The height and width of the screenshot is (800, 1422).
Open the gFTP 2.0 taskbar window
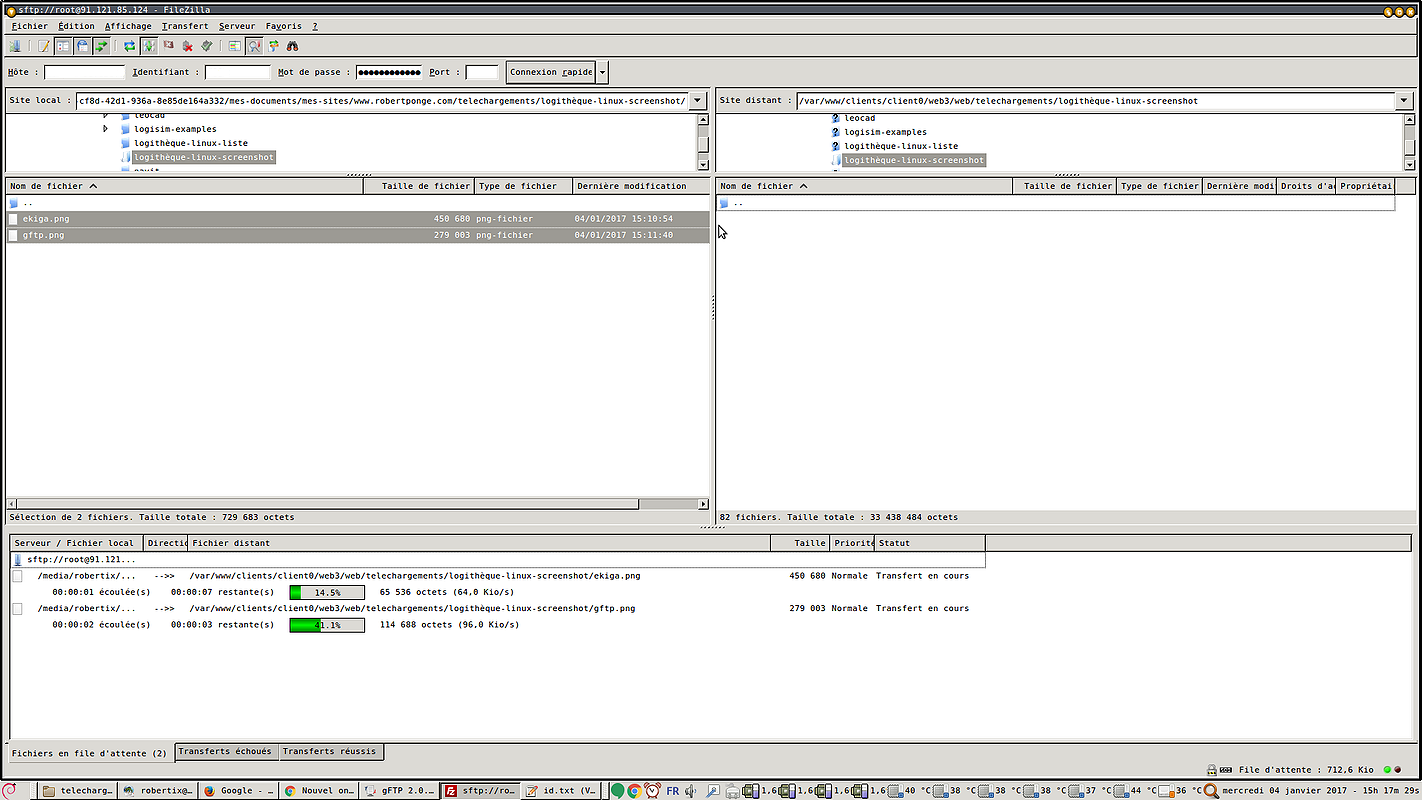pyautogui.click(x=399, y=790)
